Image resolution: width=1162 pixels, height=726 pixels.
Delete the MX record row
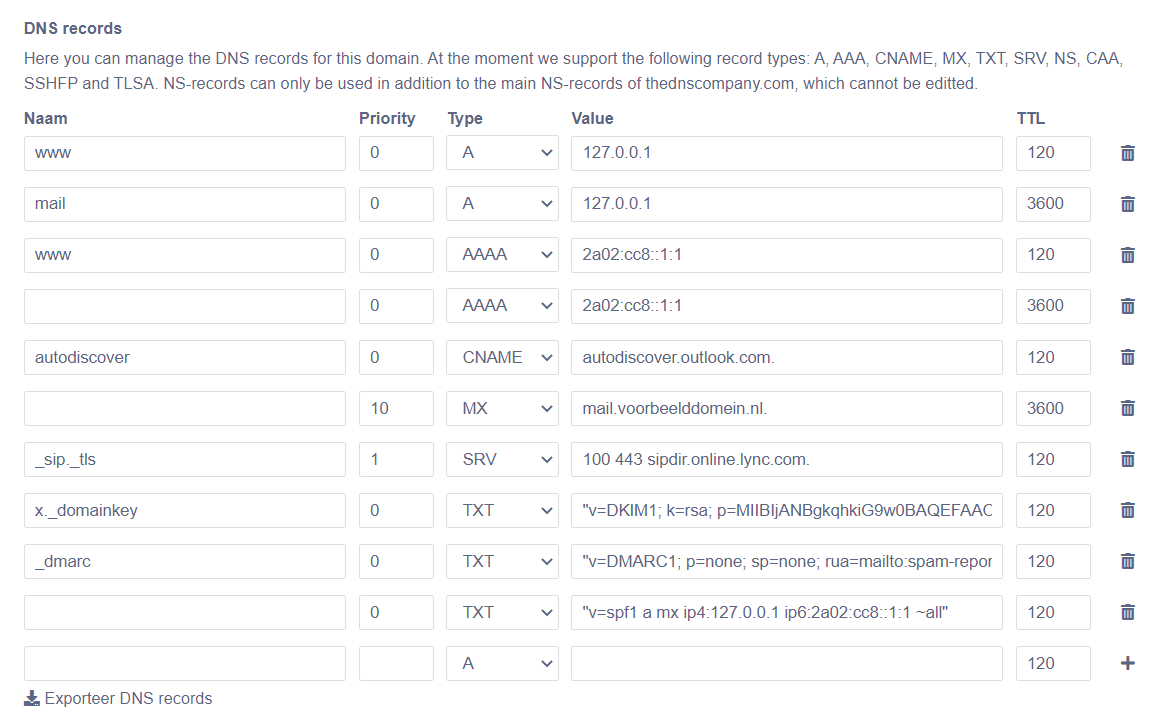coord(1127,409)
